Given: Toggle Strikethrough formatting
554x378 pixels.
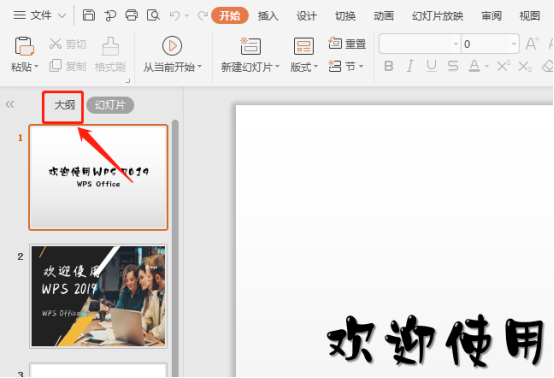Looking at the screenshot, I should 453,66.
